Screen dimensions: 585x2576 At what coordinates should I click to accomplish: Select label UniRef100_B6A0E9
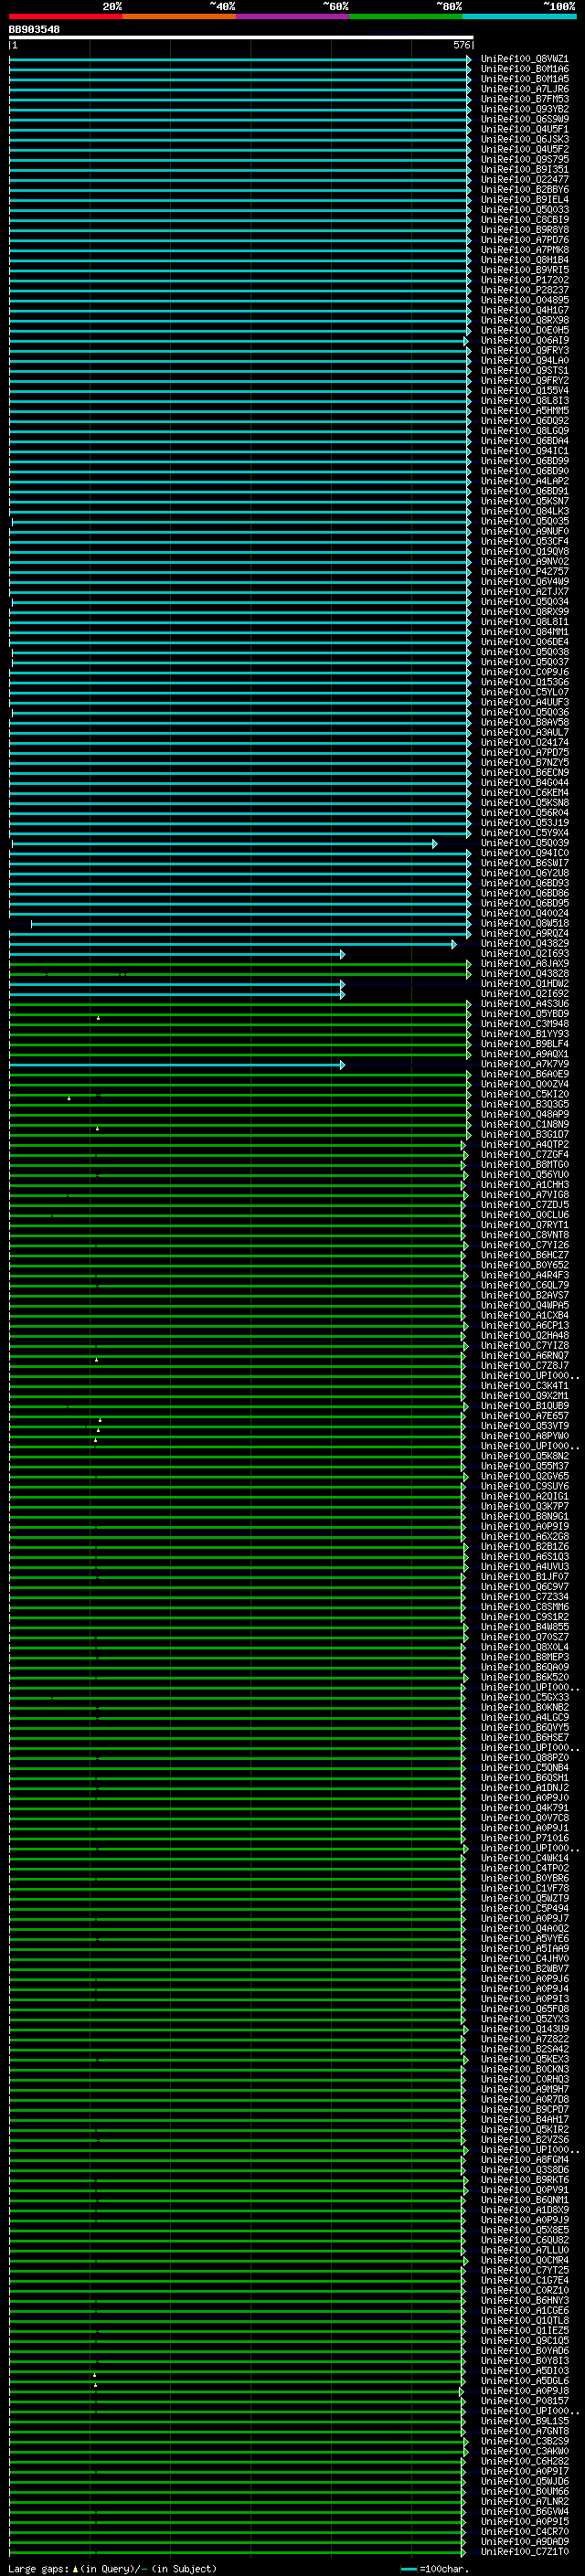(524, 1075)
